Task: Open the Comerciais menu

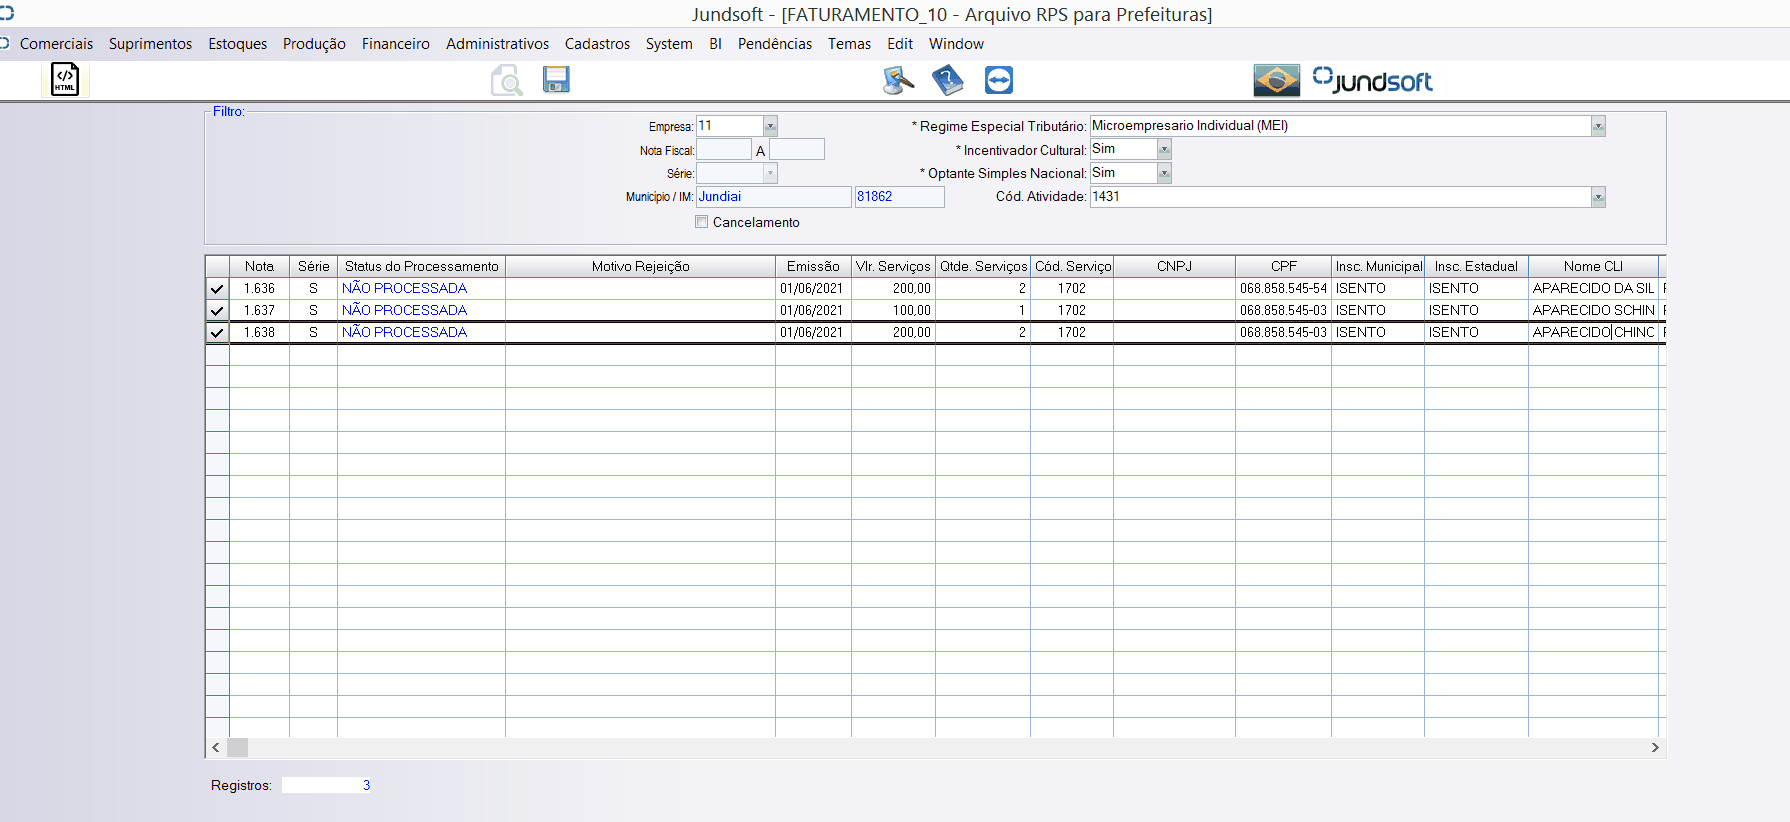Action: pos(56,44)
